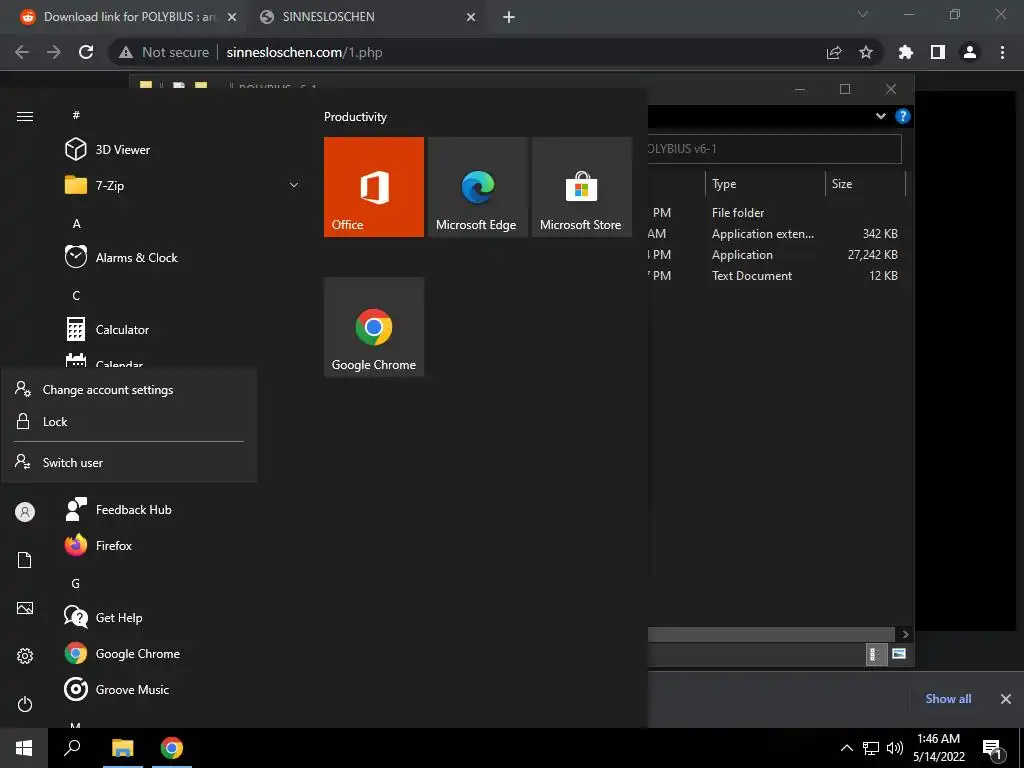Reload the page in Chrome
The image size is (1024, 768).
(86, 52)
